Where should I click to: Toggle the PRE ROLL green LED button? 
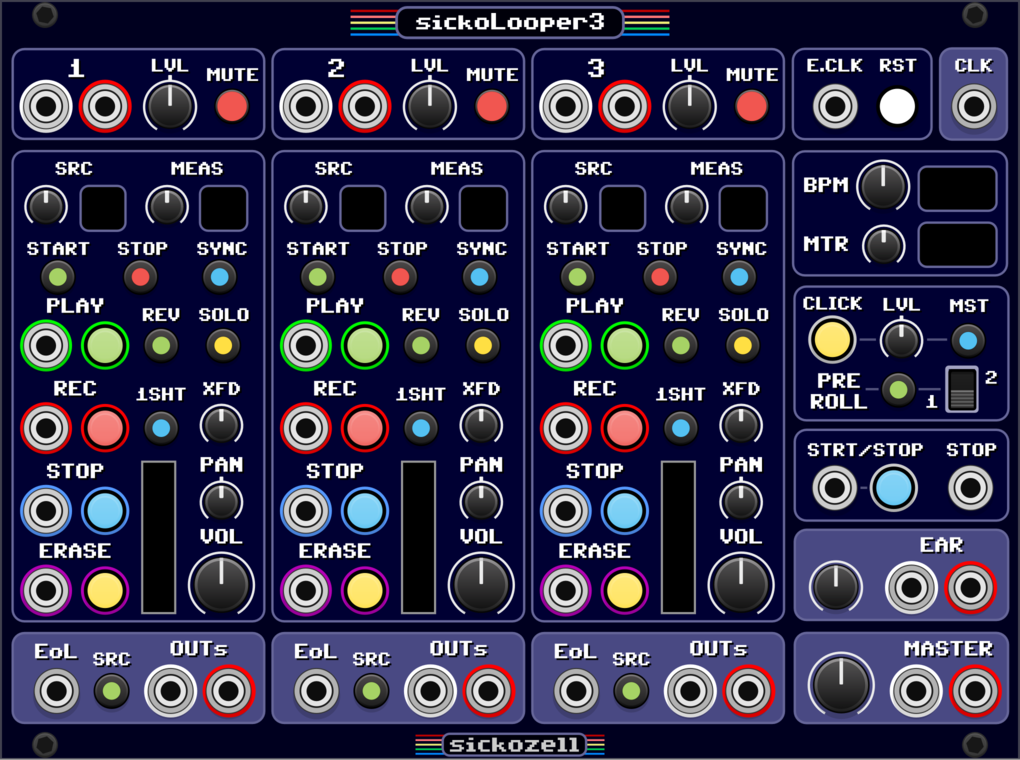coord(898,390)
